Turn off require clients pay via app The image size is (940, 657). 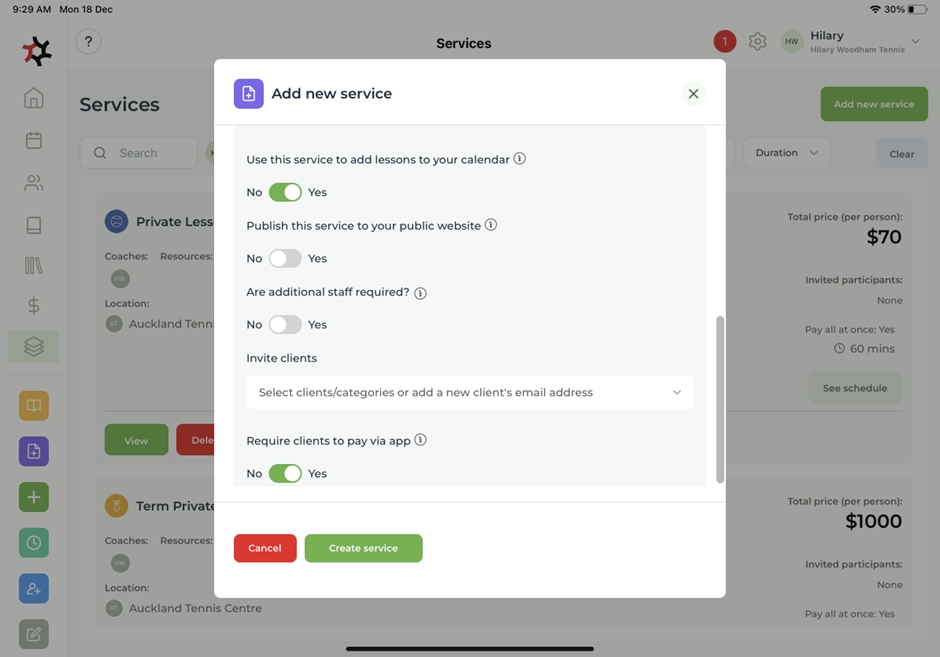[x=285, y=473]
